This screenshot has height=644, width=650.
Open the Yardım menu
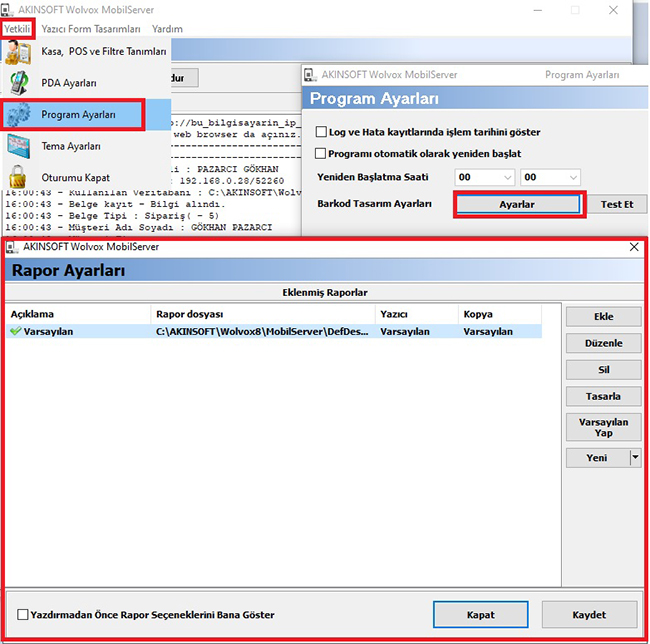click(167, 29)
